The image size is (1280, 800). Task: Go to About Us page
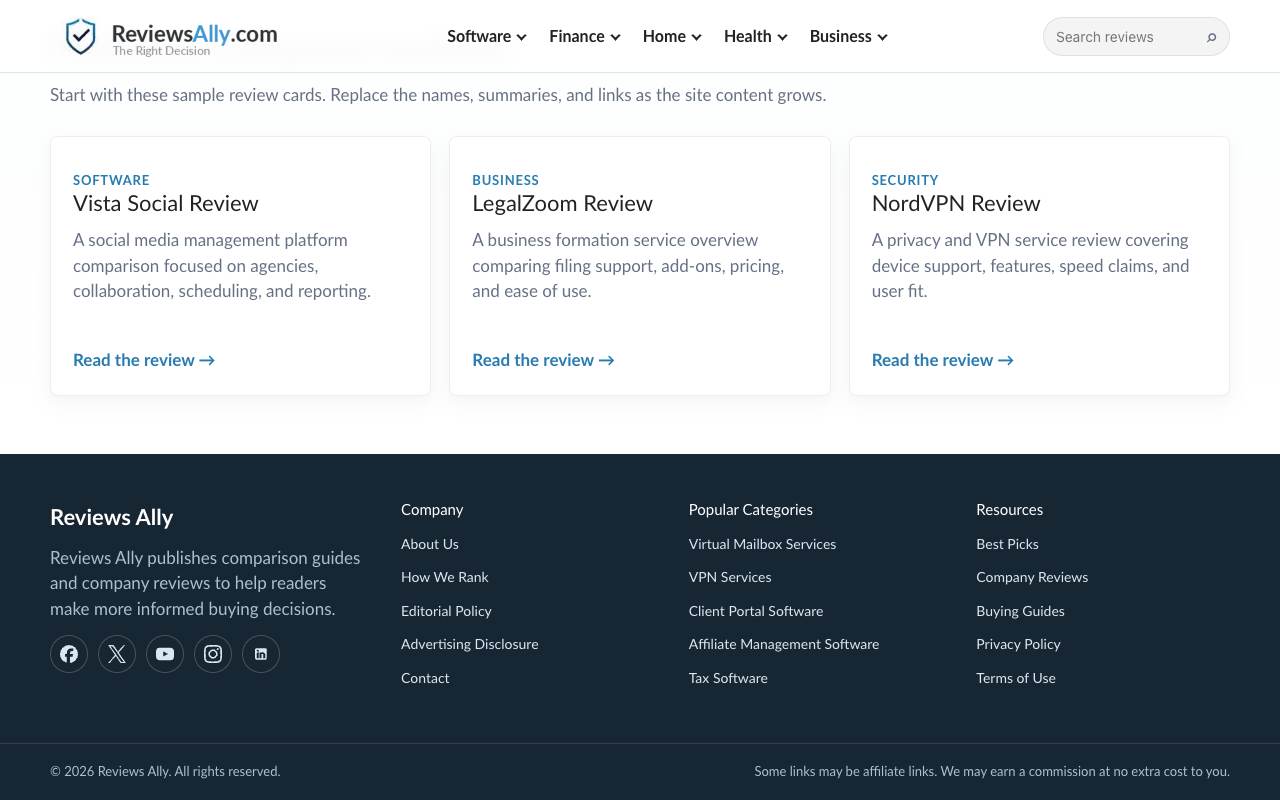pos(430,544)
